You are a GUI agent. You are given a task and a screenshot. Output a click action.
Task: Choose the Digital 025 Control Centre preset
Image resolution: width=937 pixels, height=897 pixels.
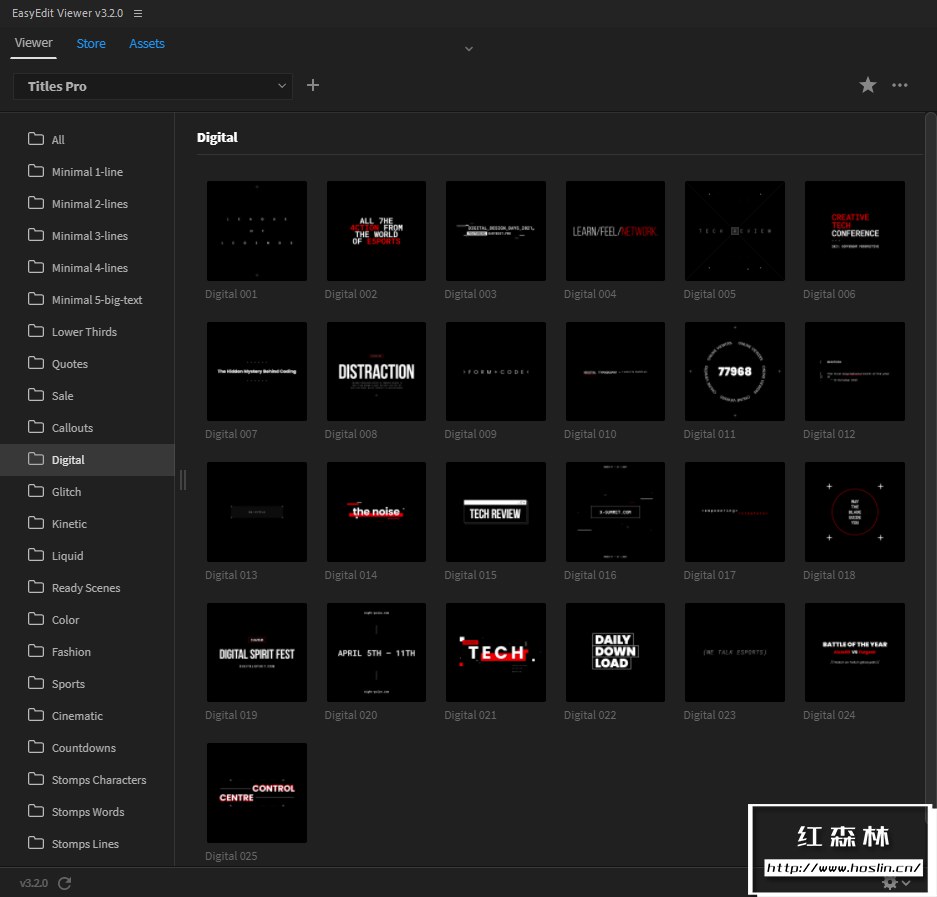click(x=257, y=792)
